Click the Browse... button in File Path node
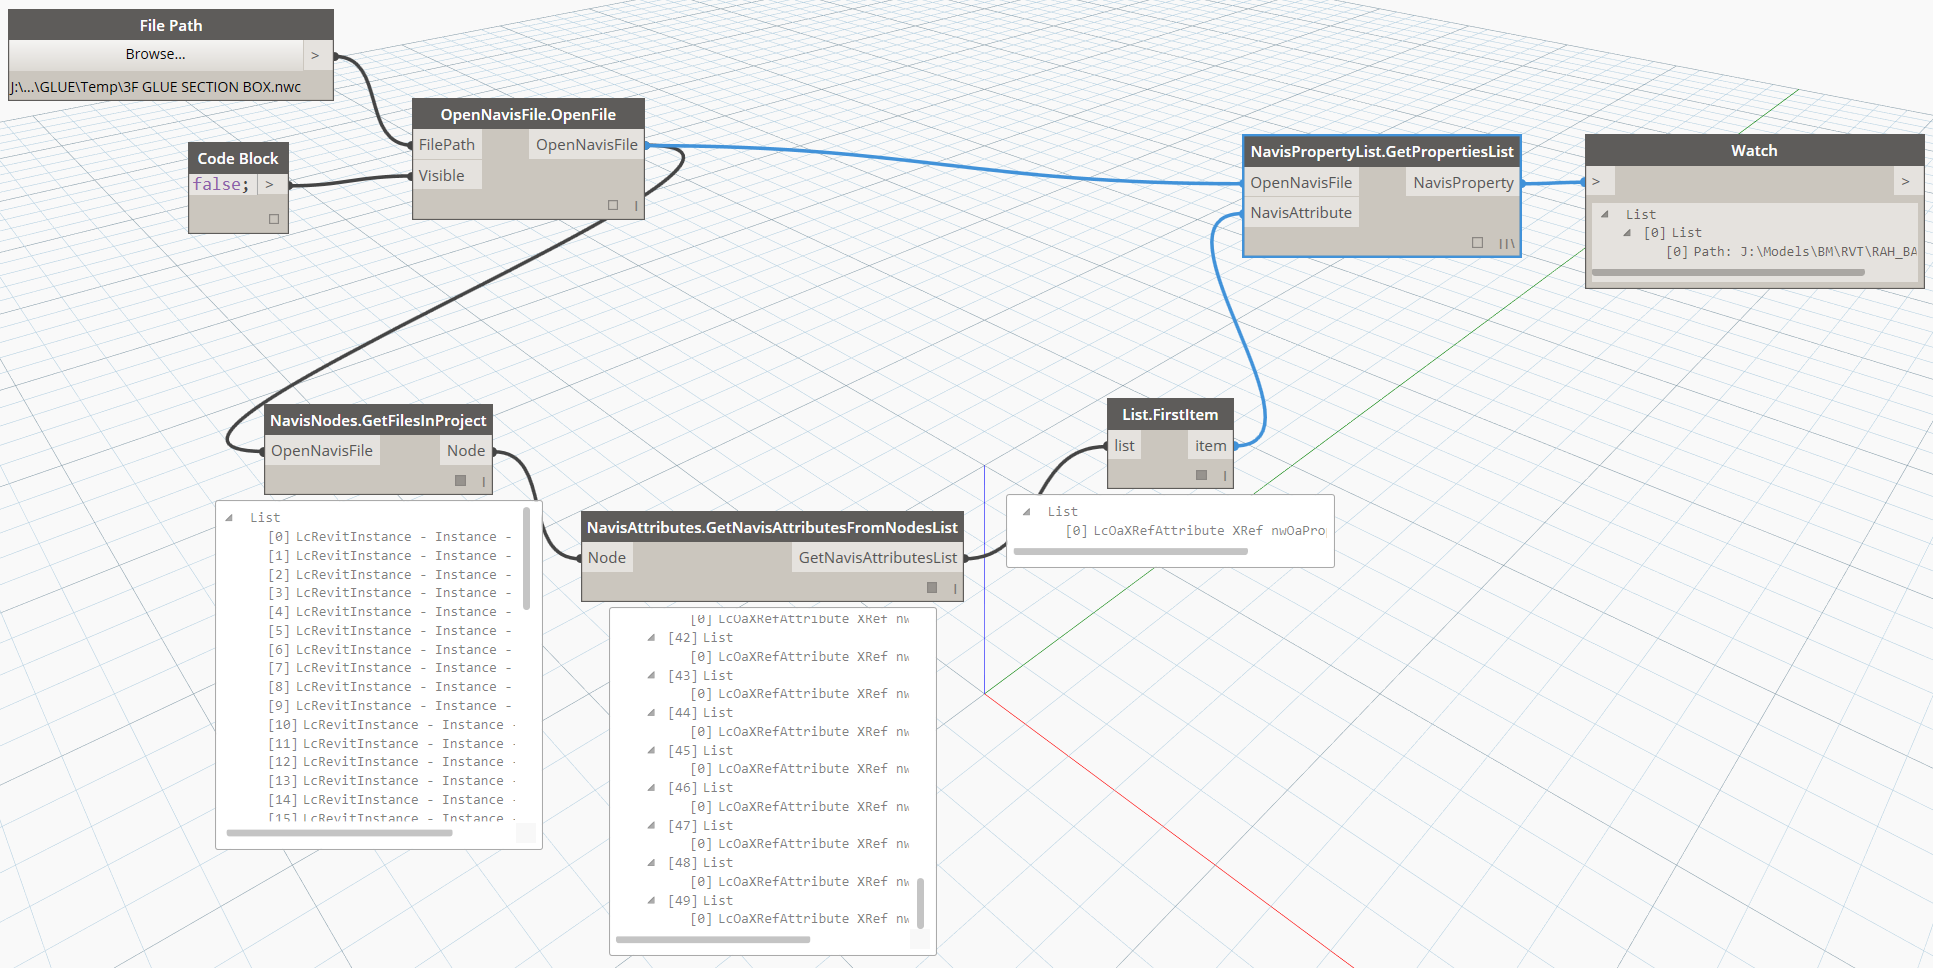Viewport: 1933px width, 968px height. tap(156, 55)
